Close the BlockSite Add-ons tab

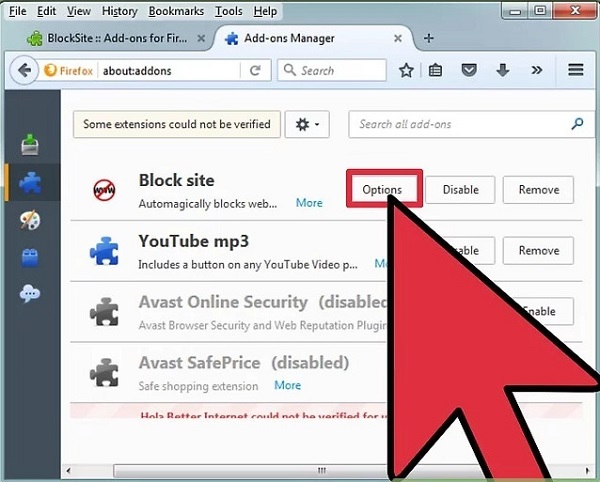(201, 38)
